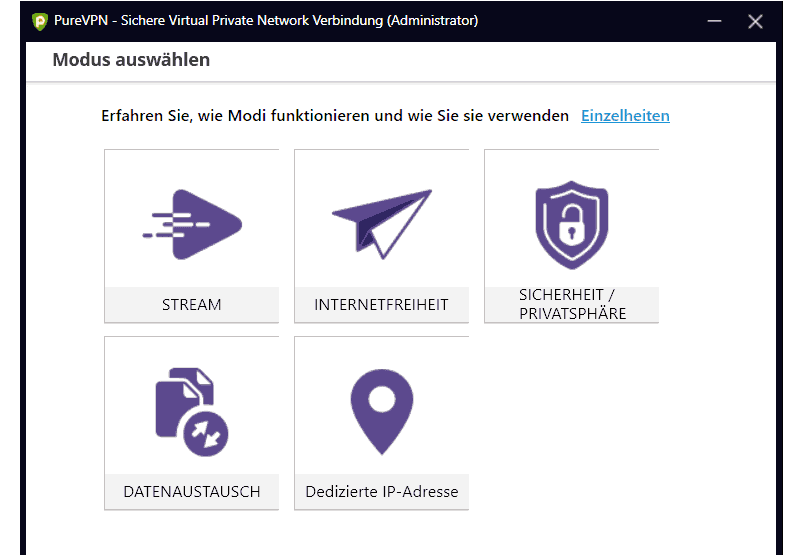Pick the SICHERHEIT / PRIVATSPHÄRE label
The image size is (800, 555).
pyautogui.click(x=572, y=304)
